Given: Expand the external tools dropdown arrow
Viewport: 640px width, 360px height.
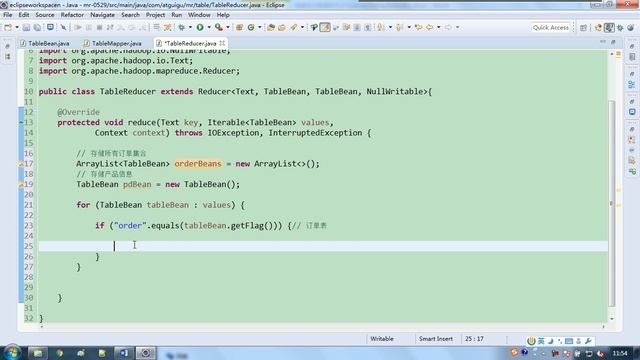Looking at the screenshot, I should (x=228, y=27).
